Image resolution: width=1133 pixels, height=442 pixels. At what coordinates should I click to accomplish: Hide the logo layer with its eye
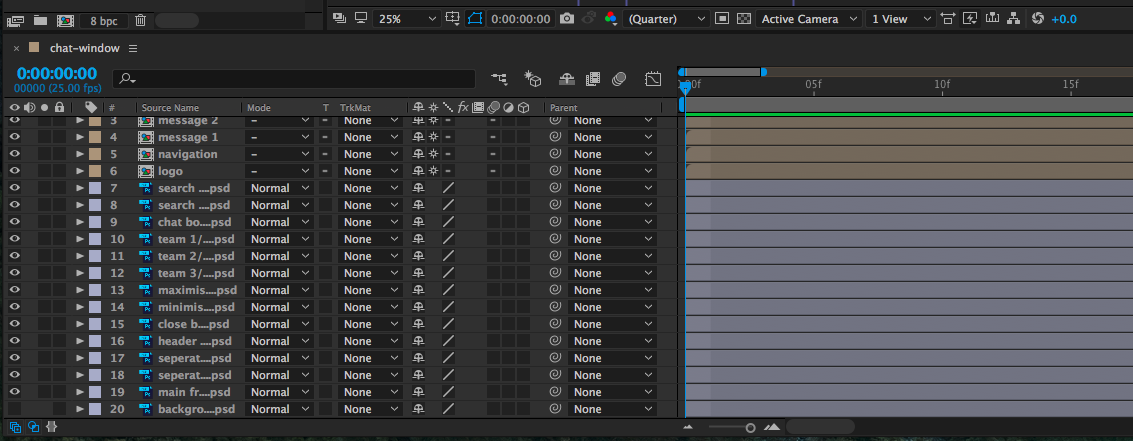[15, 171]
